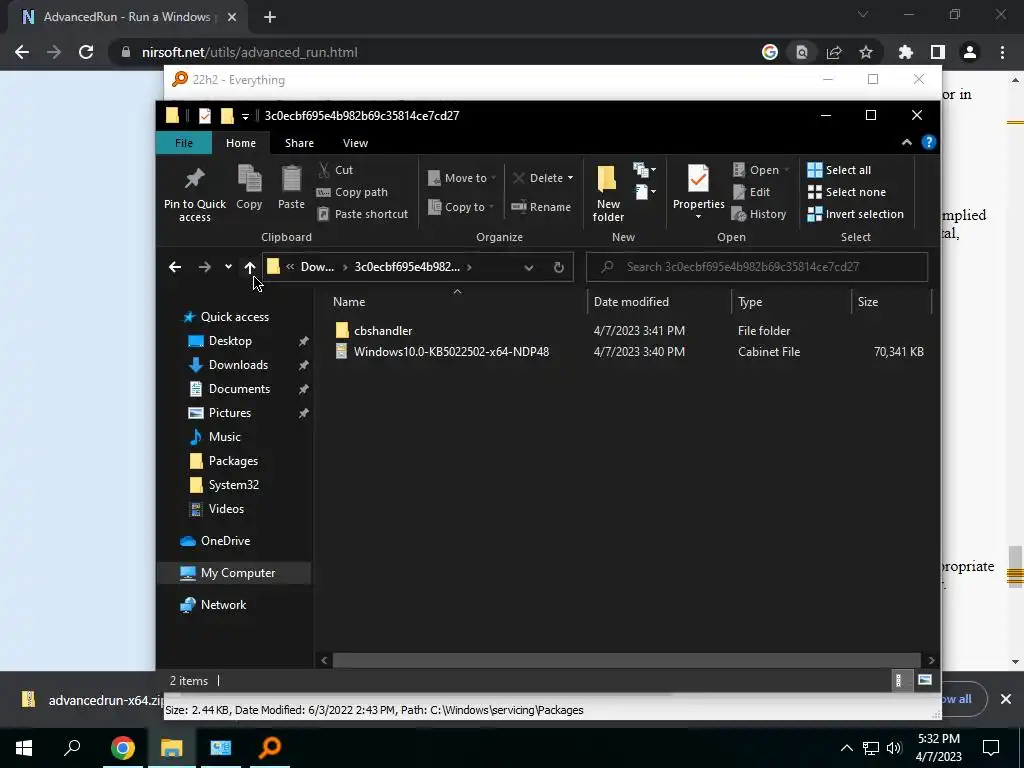Open Explorer Help icon
1024x768 pixels.
tap(929, 142)
